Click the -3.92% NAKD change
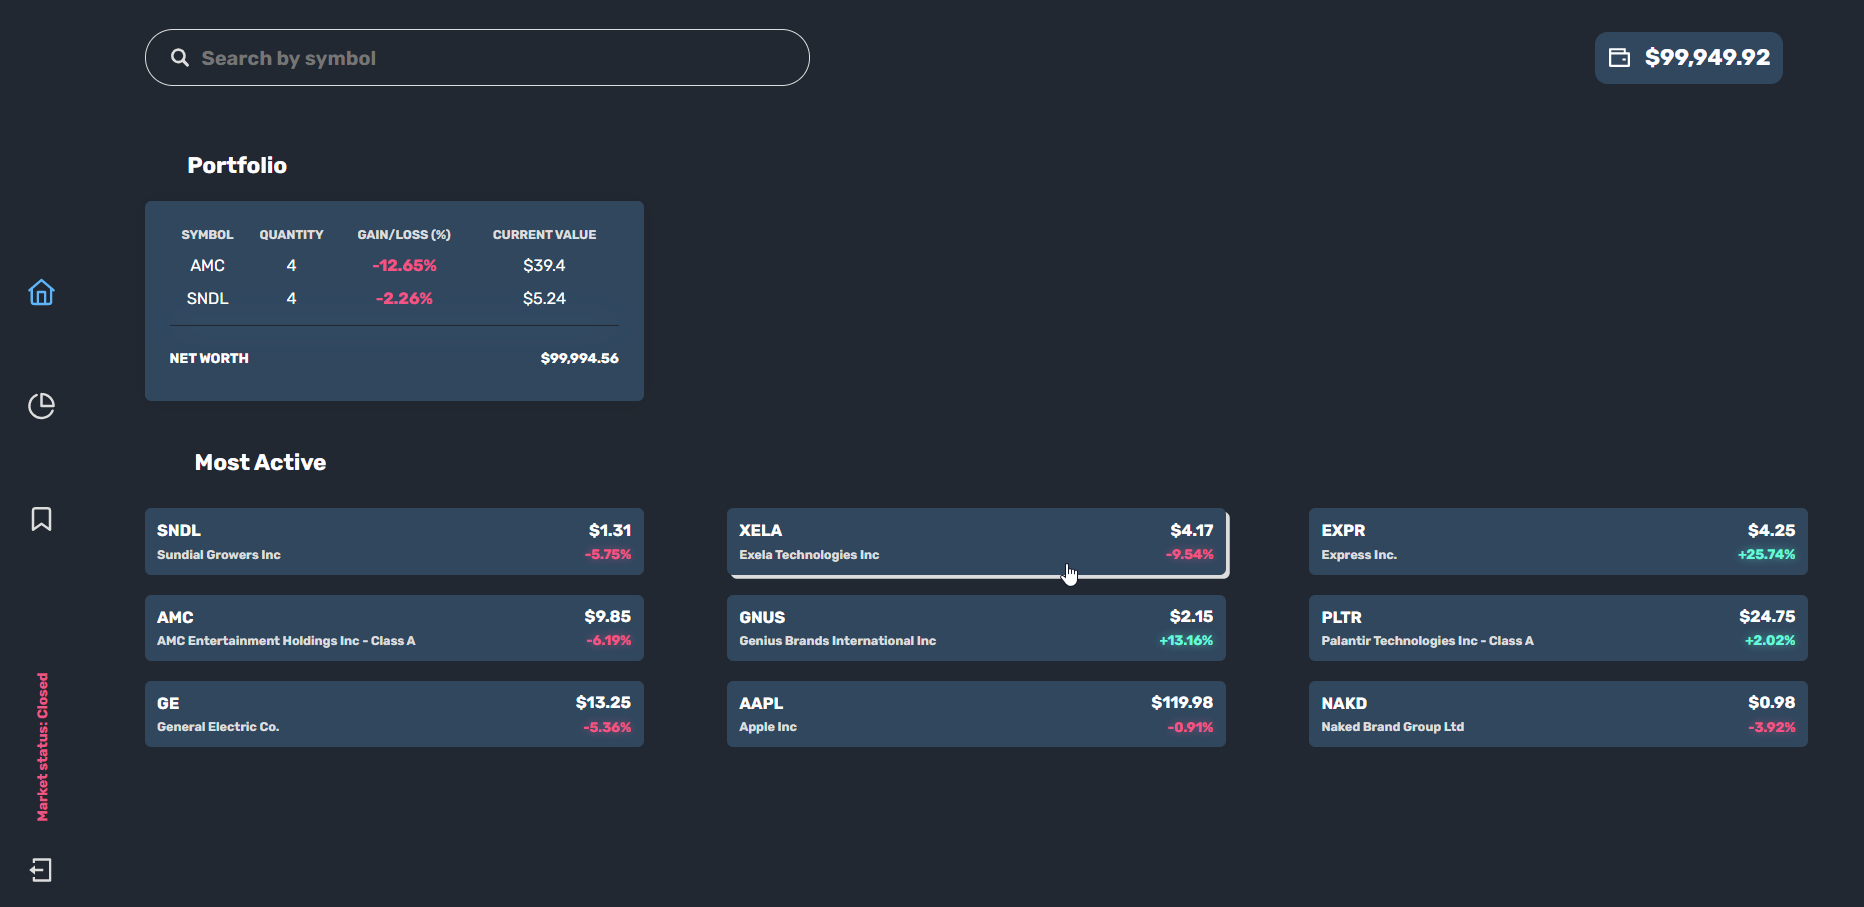Viewport: 1864px width, 907px height. [x=1771, y=727]
